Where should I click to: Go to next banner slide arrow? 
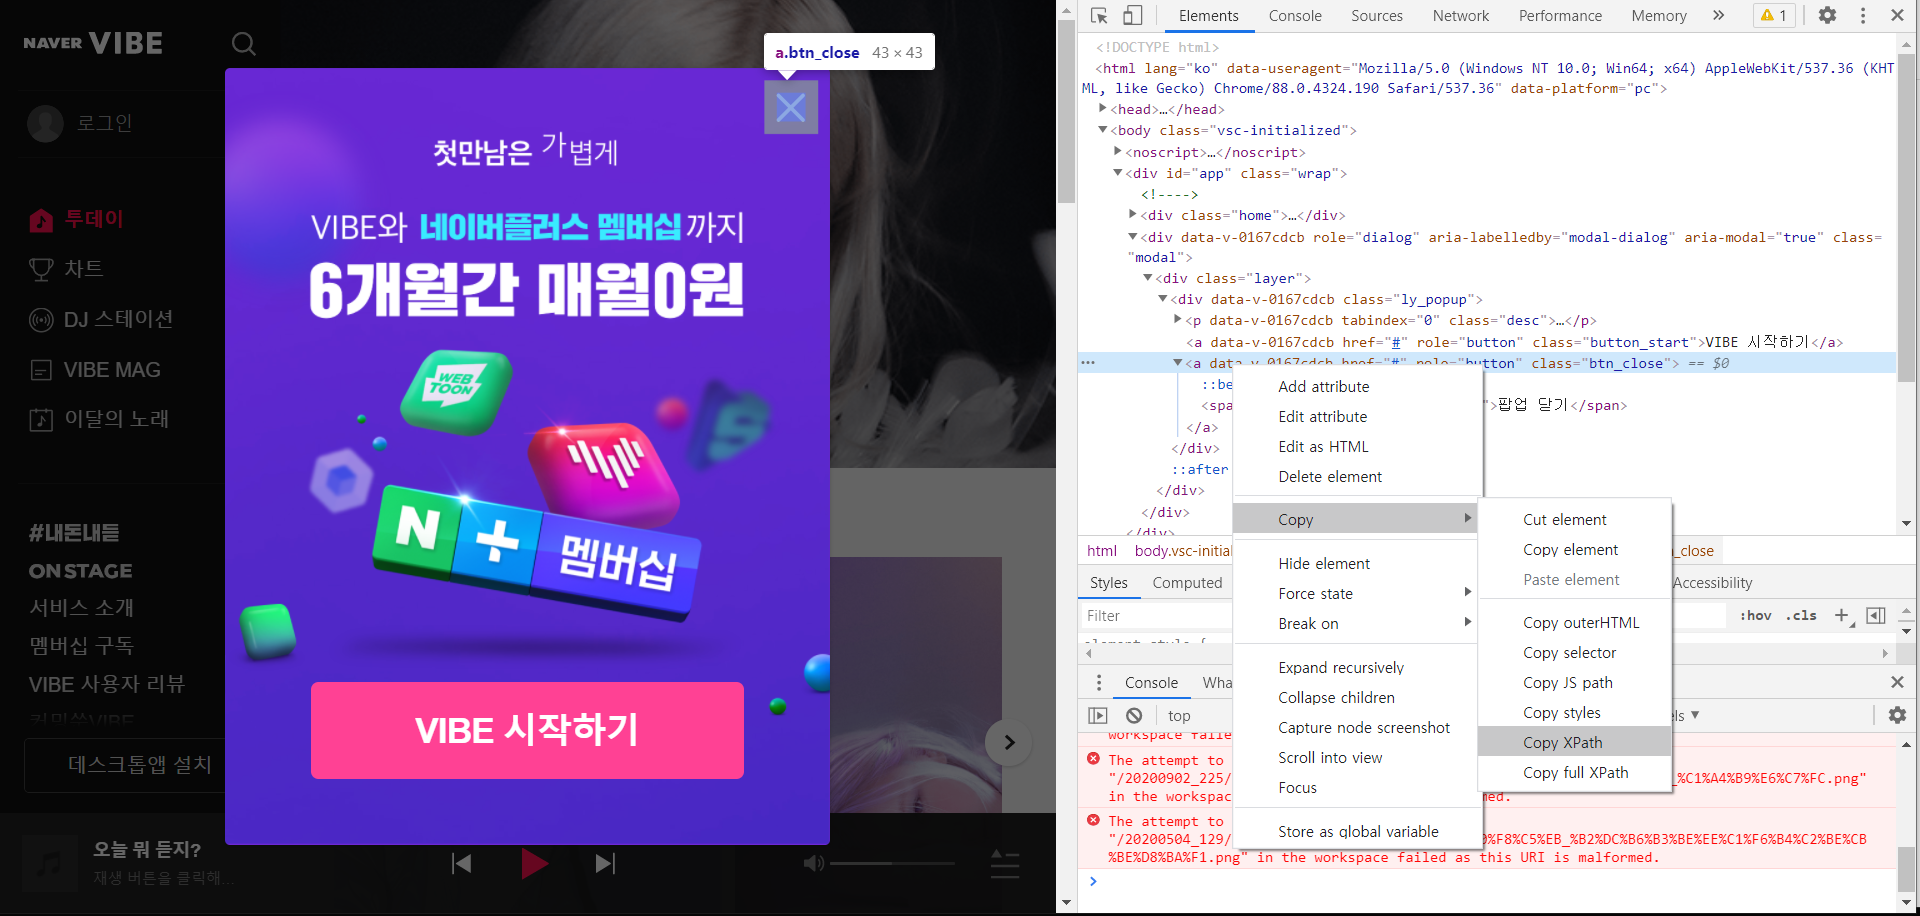pyautogui.click(x=1009, y=742)
